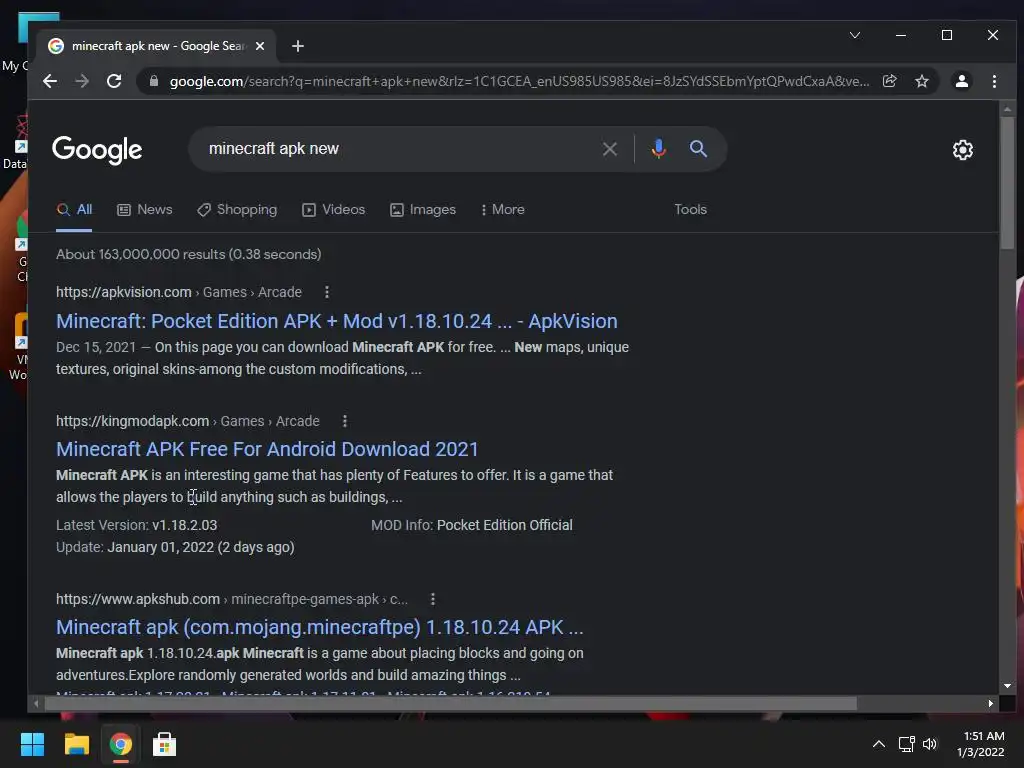Click the https://www.apkshub.com breadcrumb URL
This screenshot has width=1024, height=768.
pos(138,599)
